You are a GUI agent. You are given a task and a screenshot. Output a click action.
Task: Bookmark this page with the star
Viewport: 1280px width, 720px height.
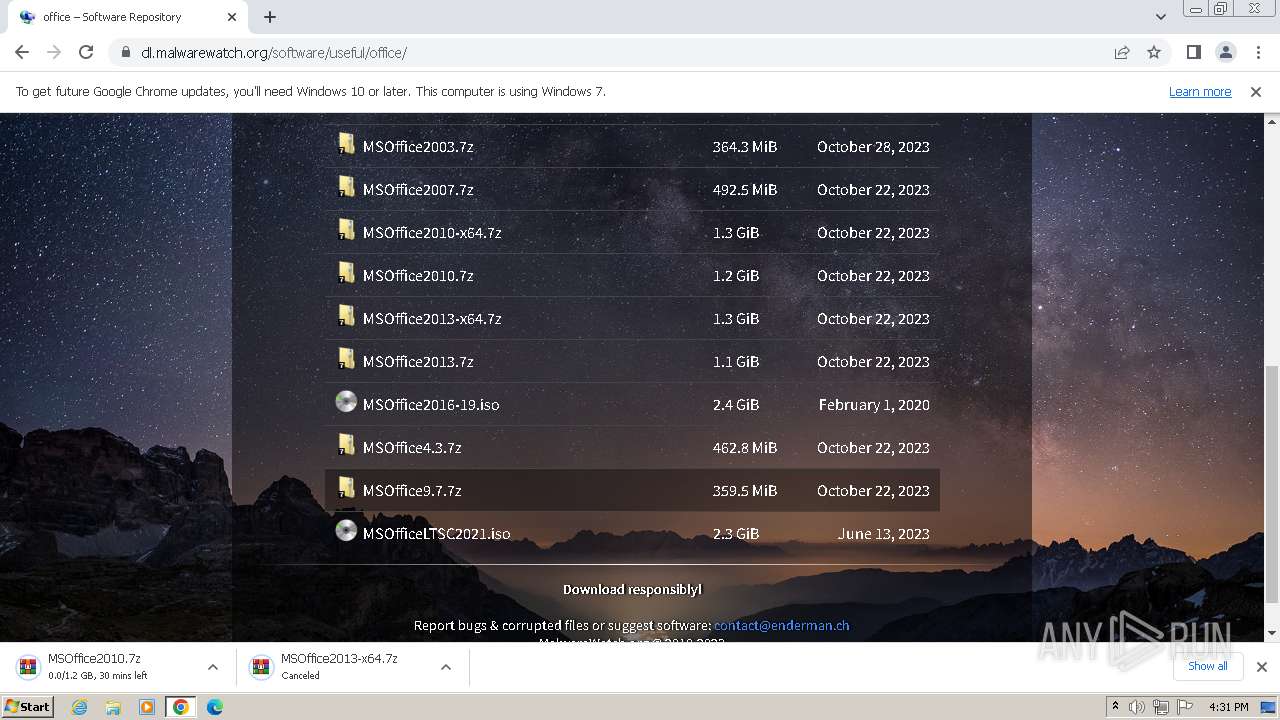(x=1154, y=52)
